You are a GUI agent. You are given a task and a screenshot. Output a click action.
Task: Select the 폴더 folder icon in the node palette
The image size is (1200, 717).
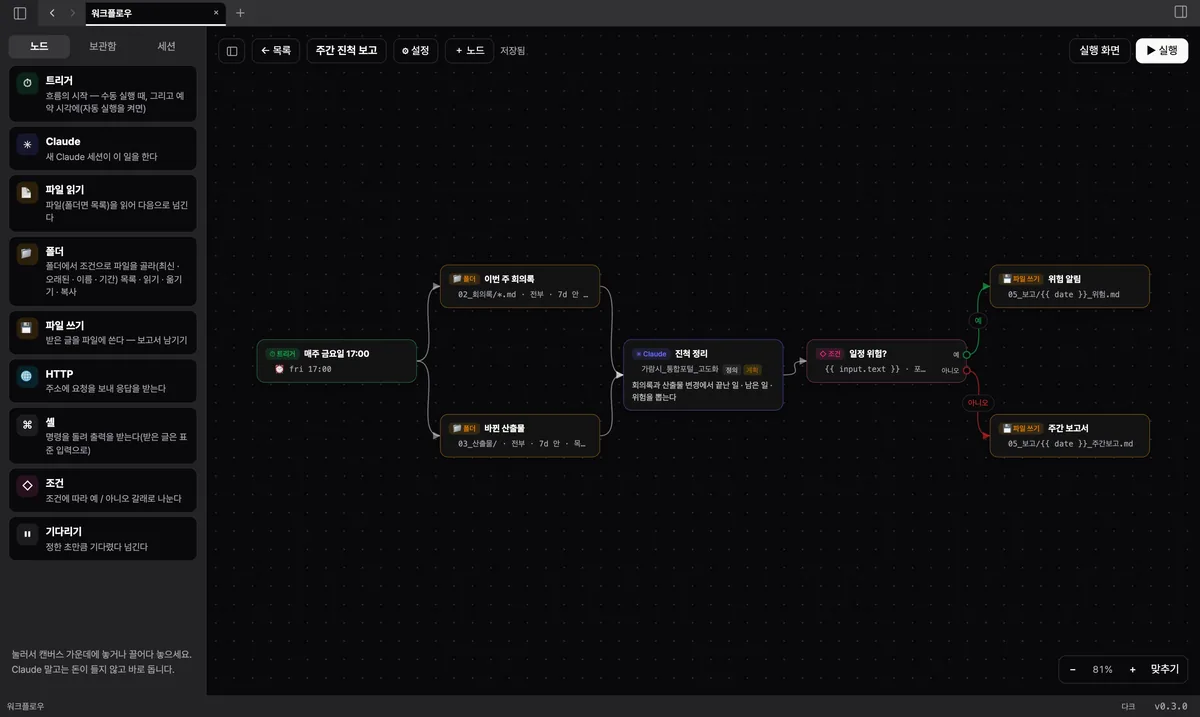[x=27, y=254]
